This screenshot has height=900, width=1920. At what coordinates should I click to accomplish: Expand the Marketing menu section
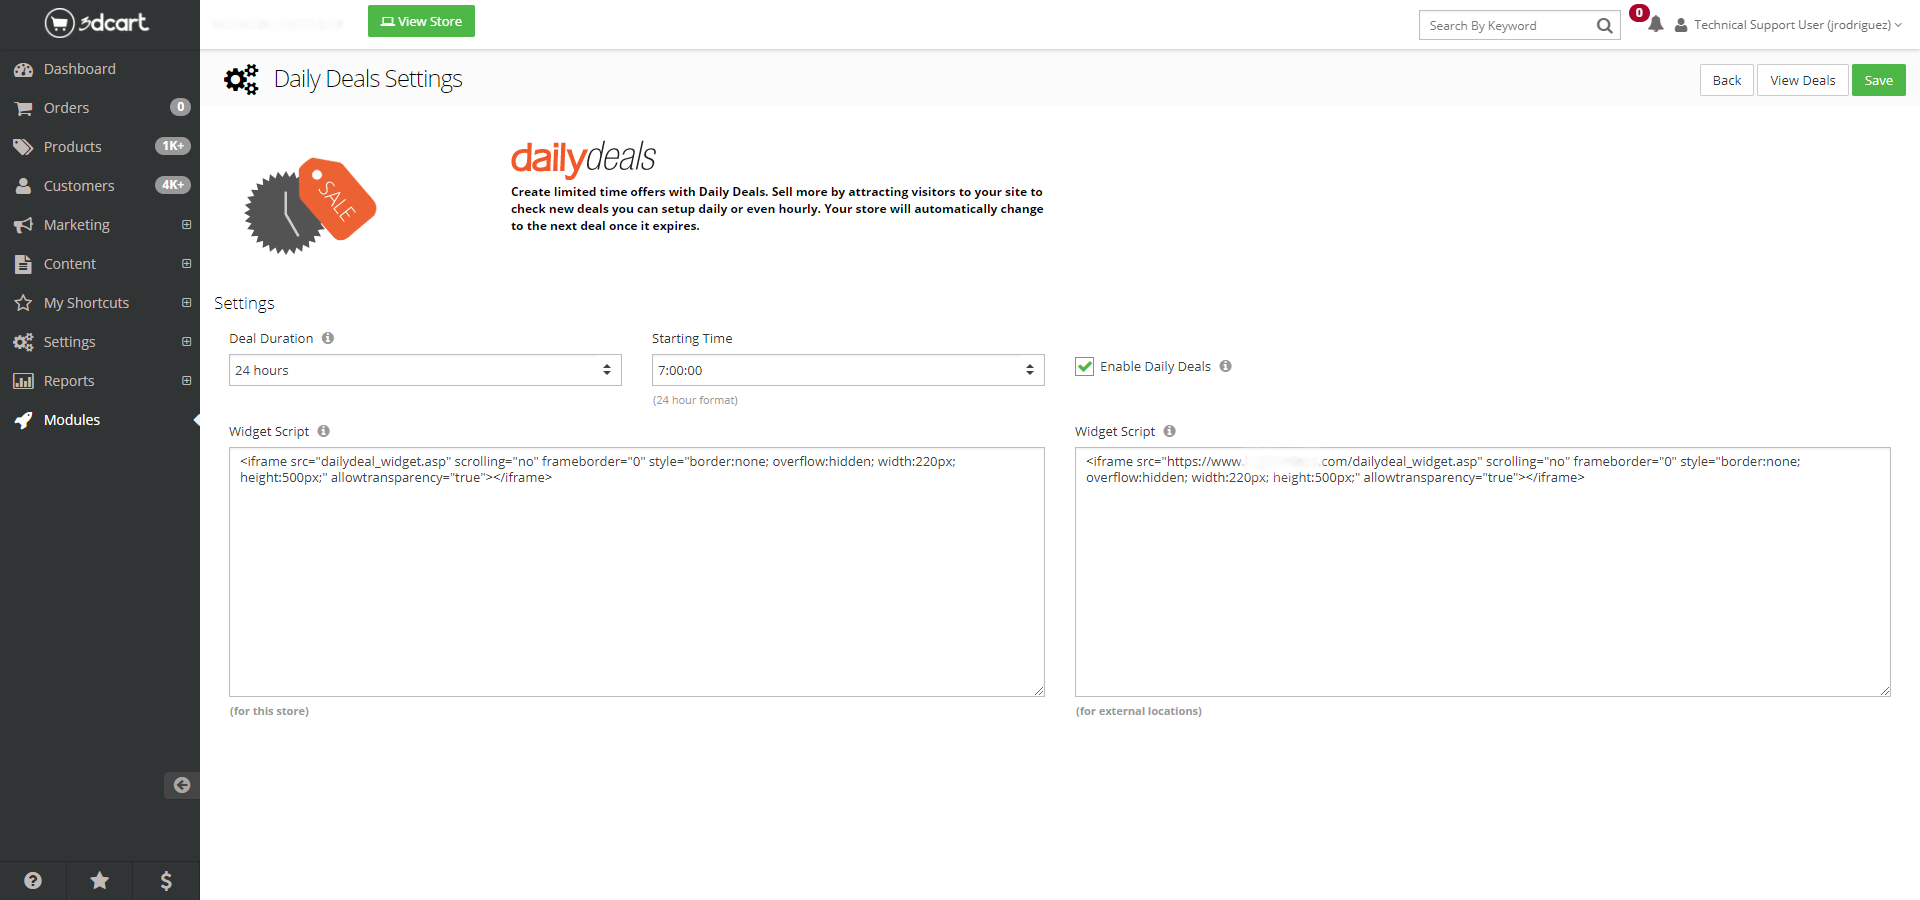click(186, 225)
